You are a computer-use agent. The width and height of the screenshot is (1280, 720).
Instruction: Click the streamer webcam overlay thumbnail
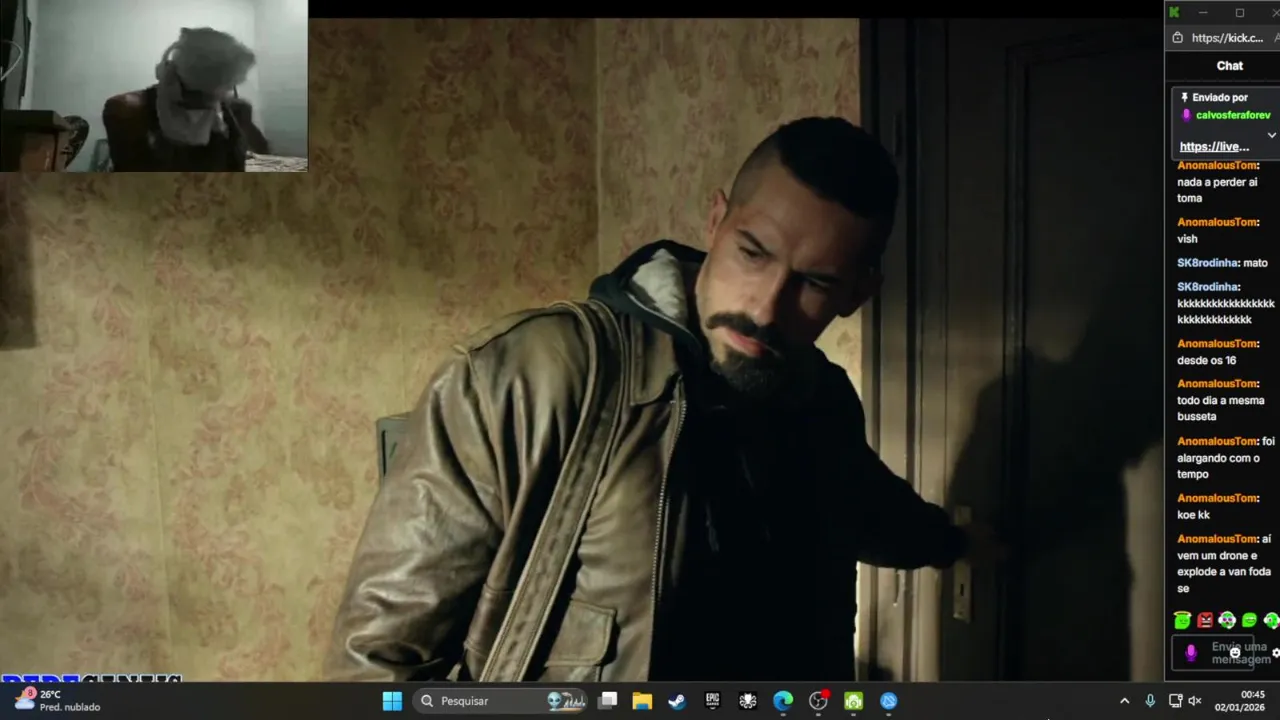click(154, 86)
